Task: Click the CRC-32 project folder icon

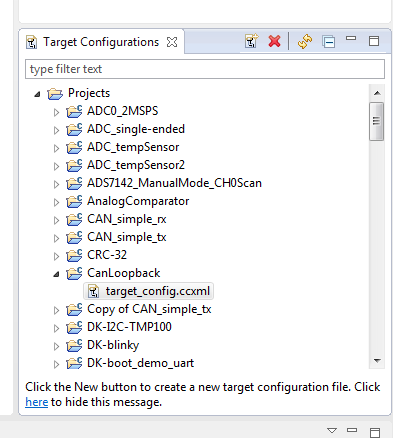Action: pos(74,255)
